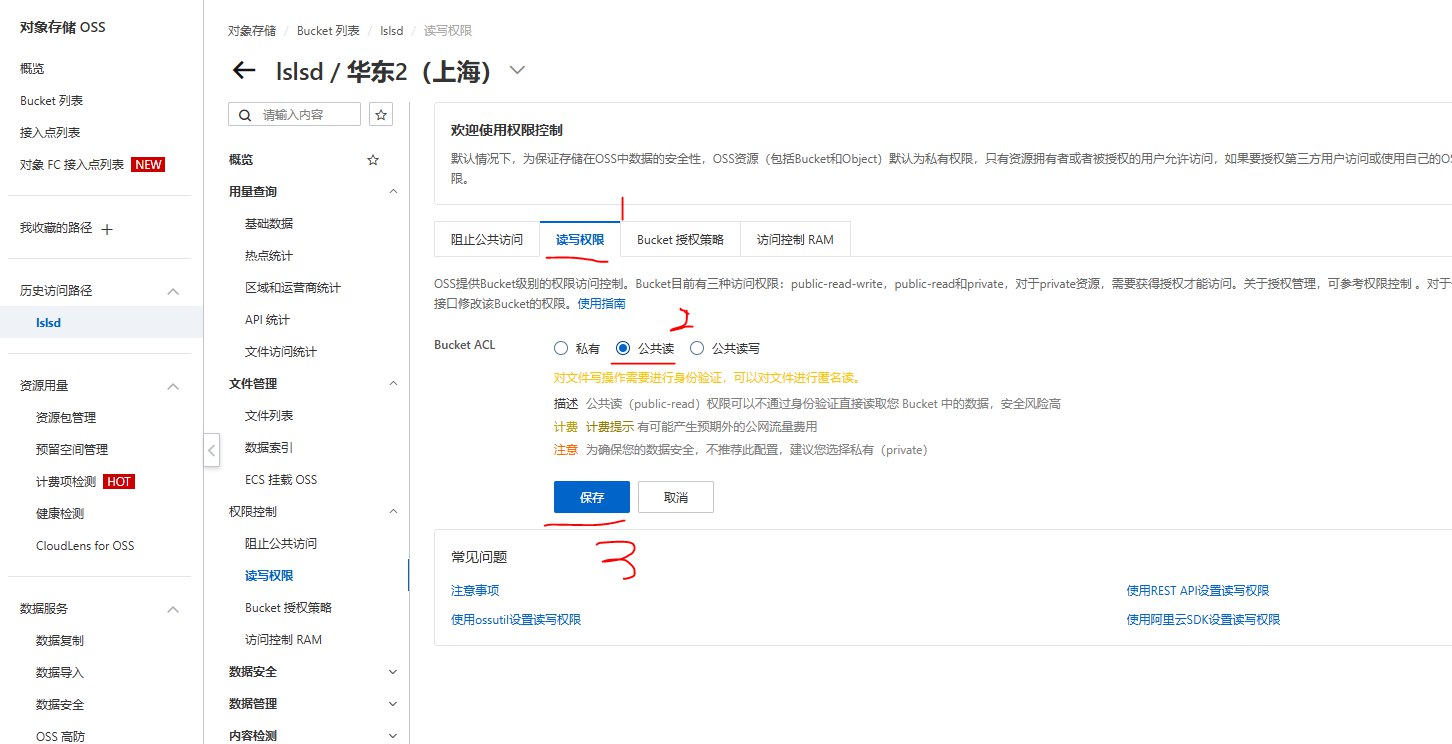Collapse 历史访问路径 in left sidebar

click(x=172, y=291)
